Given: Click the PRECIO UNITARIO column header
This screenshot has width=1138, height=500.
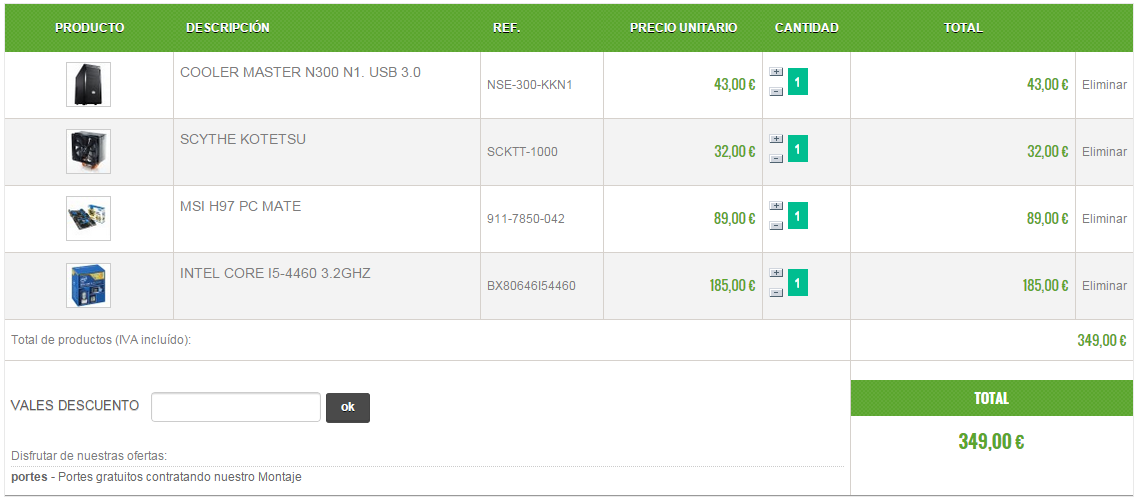Looking at the screenshot, I should point(684,28).
